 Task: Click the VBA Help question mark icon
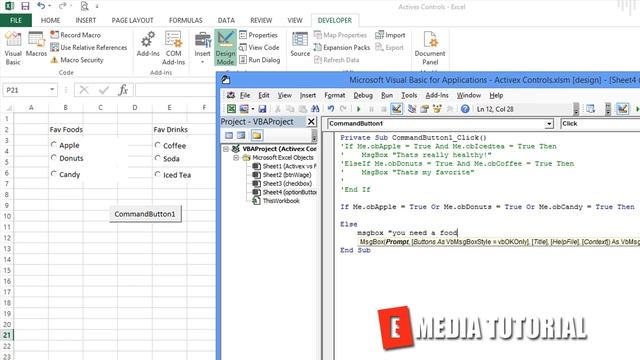click(464, 109)
